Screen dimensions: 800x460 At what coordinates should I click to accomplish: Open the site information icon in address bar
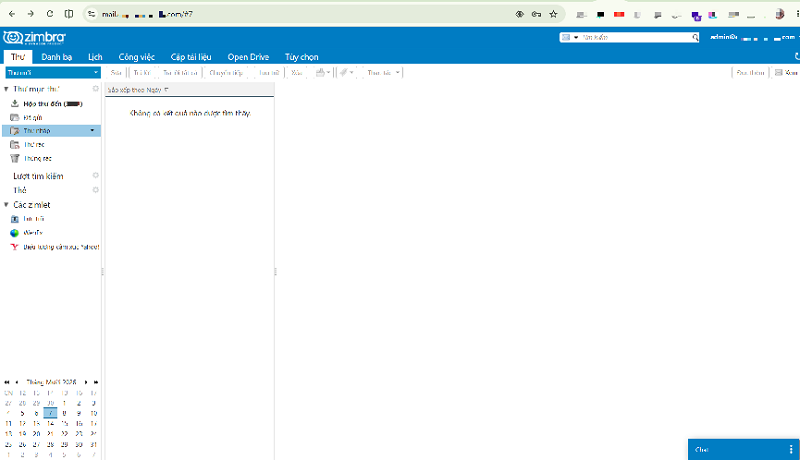[91, 14]
